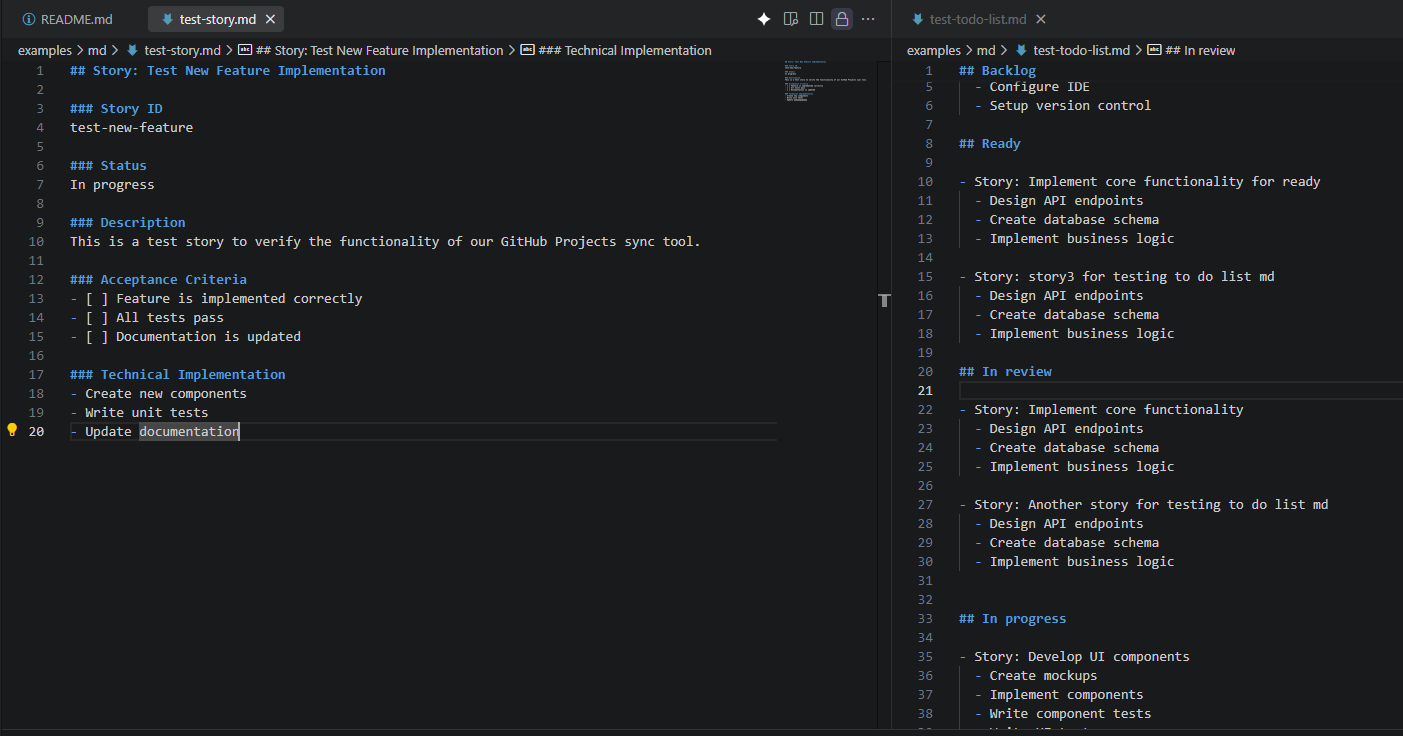The width and height of the screenshot is (1403, 736).
Task: Click the checkbox brackets for 'Feature is implemented correctly'
Action: tap(97, 298)
